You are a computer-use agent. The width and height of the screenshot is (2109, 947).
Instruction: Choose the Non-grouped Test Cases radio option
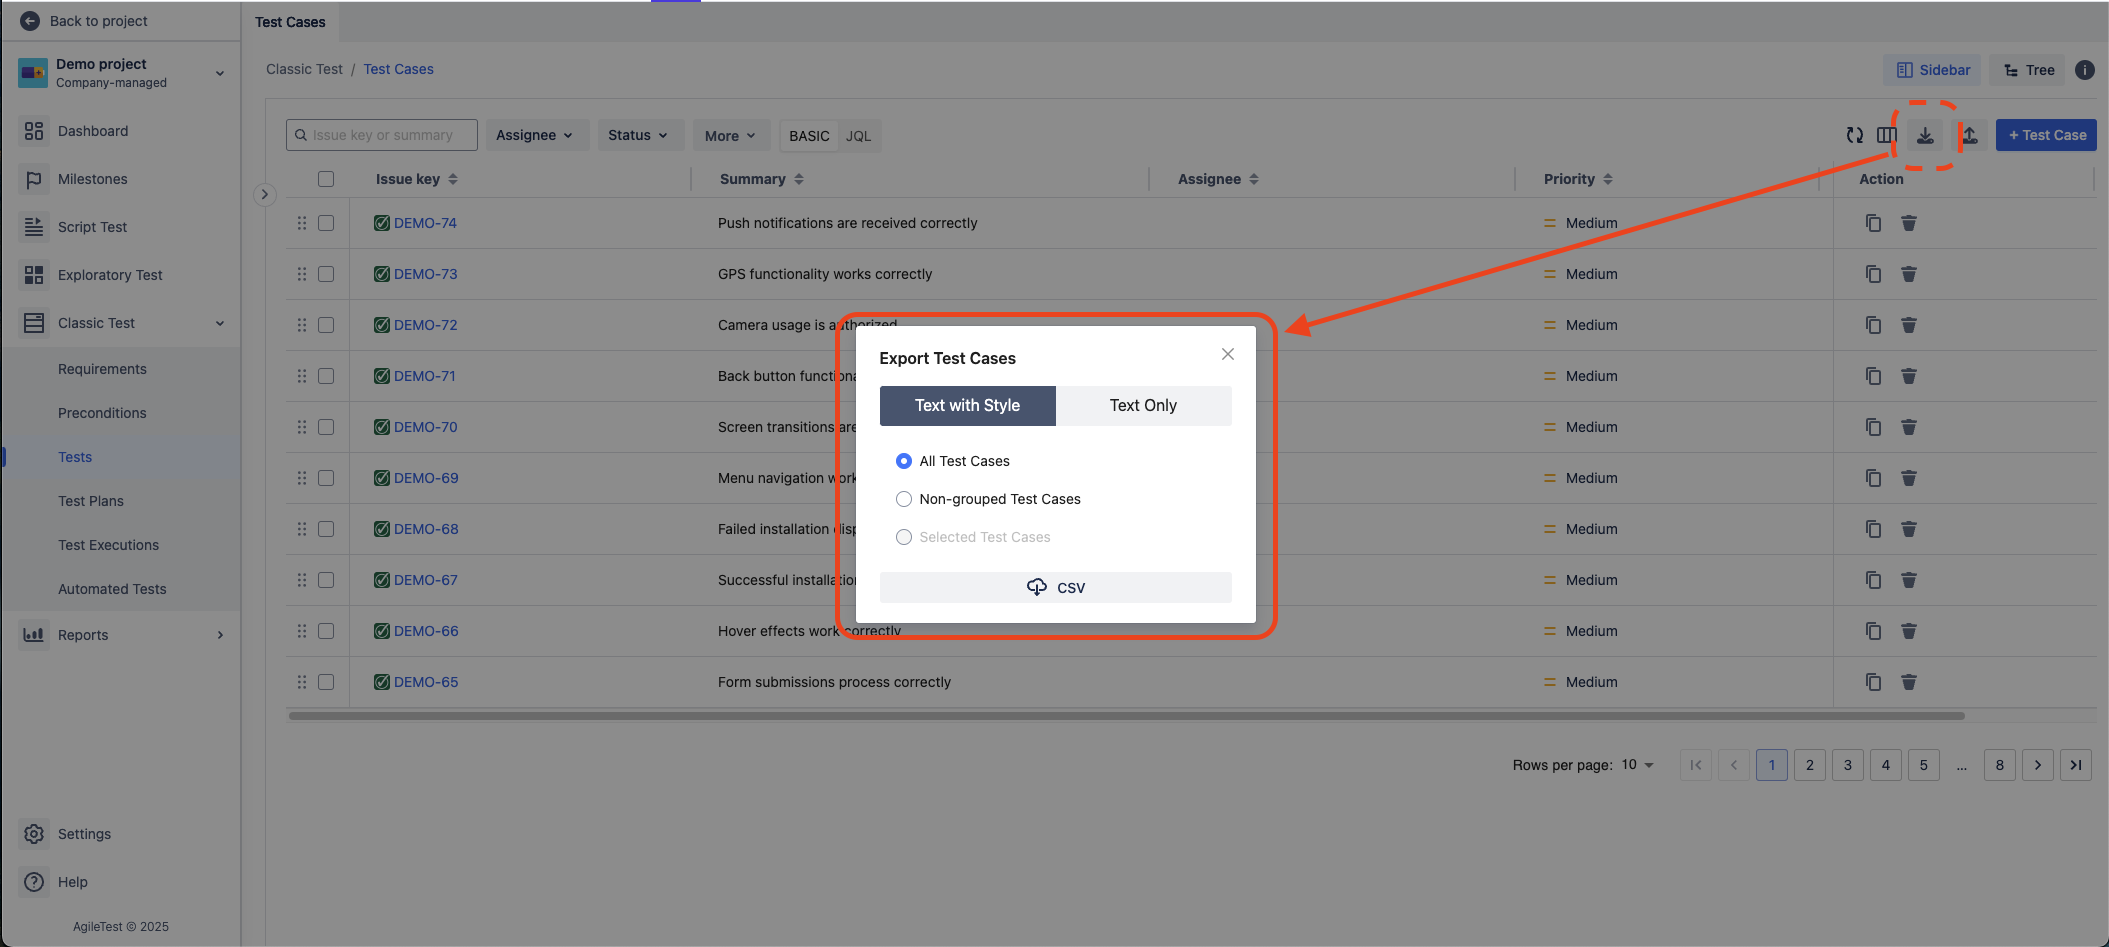point(904,499)
